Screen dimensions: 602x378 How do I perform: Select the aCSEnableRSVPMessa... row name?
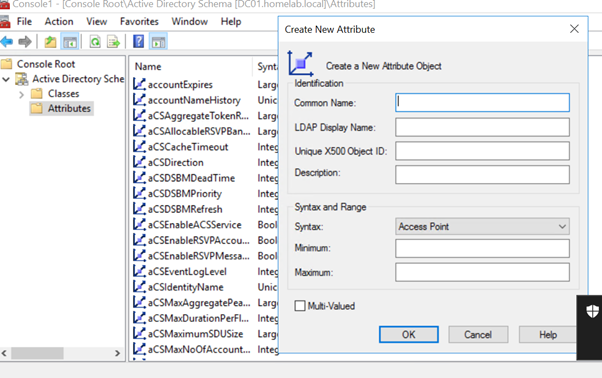(x=198, y=256)
